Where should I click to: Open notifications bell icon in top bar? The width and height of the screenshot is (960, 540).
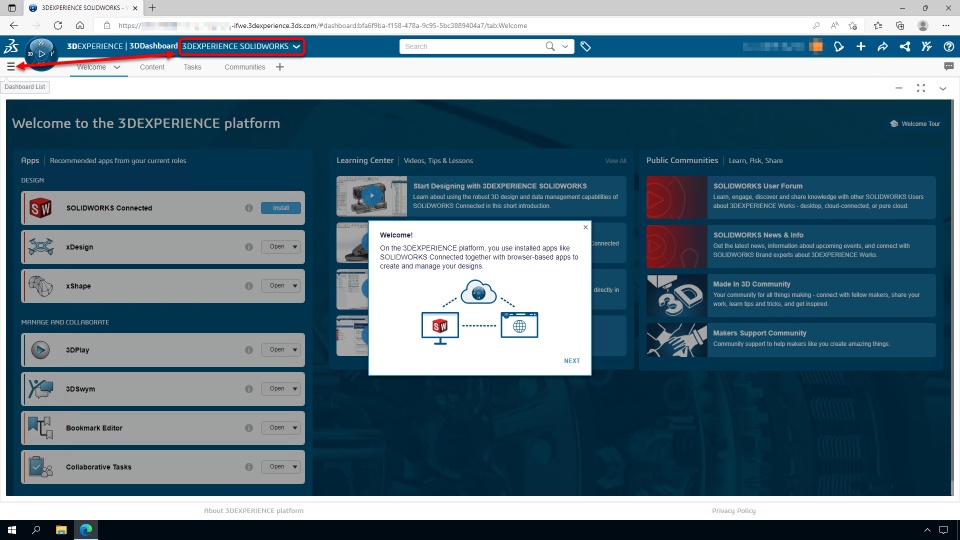point(839,47)
